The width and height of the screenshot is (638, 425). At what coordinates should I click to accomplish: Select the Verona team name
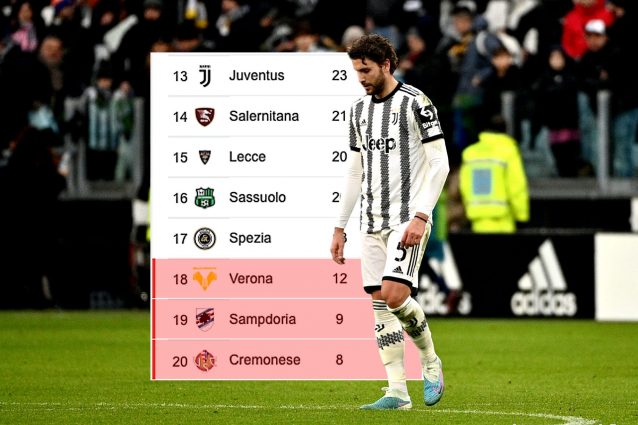click(251, 278)
